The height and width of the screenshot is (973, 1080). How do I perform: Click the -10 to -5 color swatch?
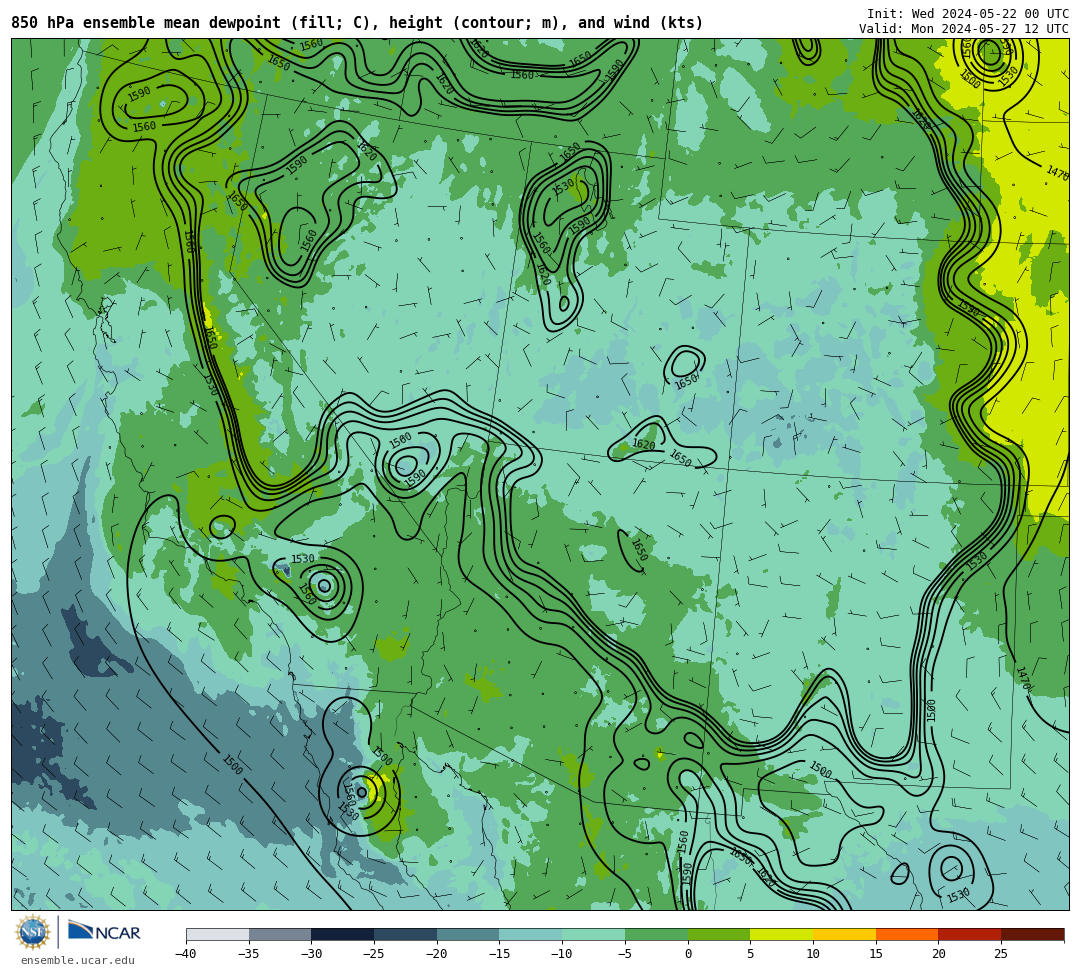point(594,934)
